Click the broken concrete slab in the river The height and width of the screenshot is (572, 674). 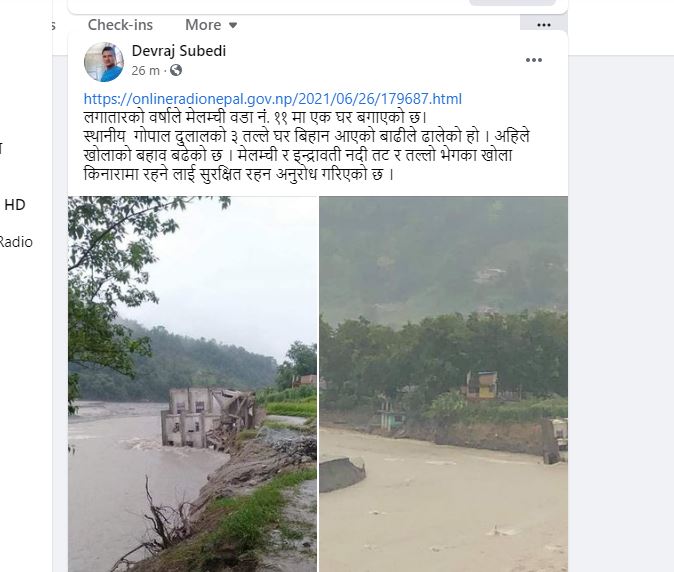[342, 474]
